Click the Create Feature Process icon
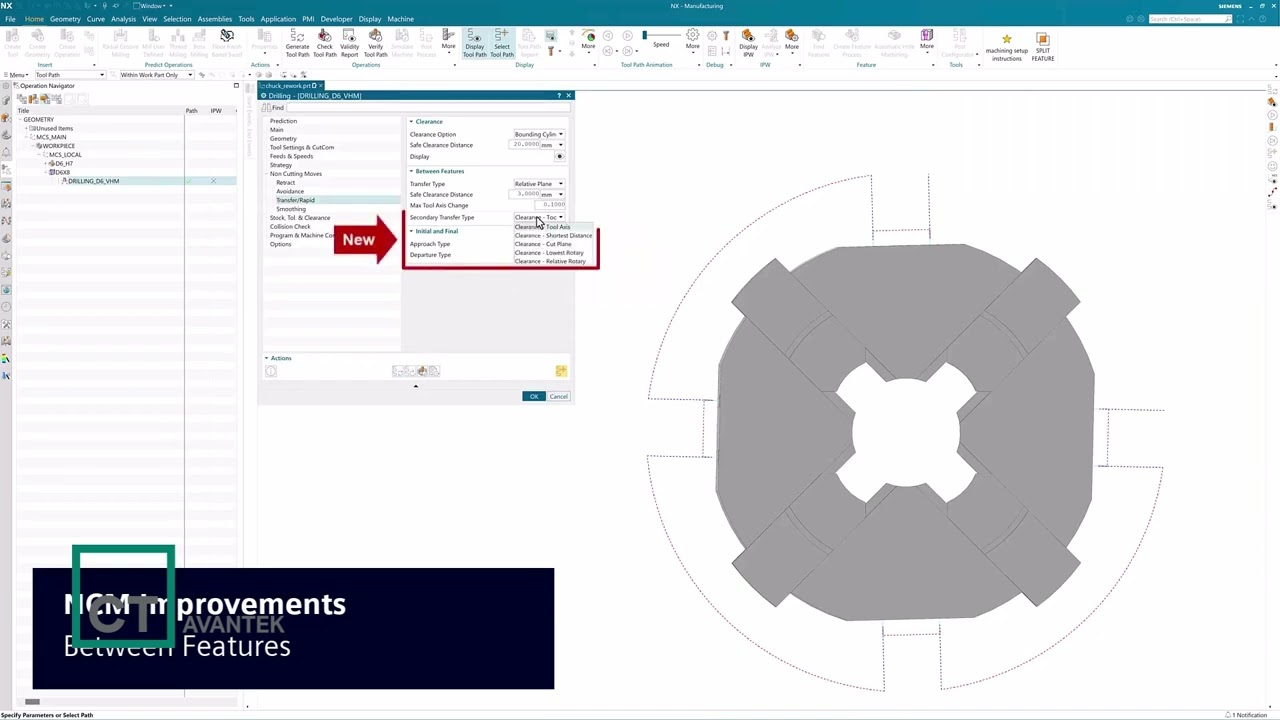The width and height of the screenshot is (1280, 720). point(852,37)
